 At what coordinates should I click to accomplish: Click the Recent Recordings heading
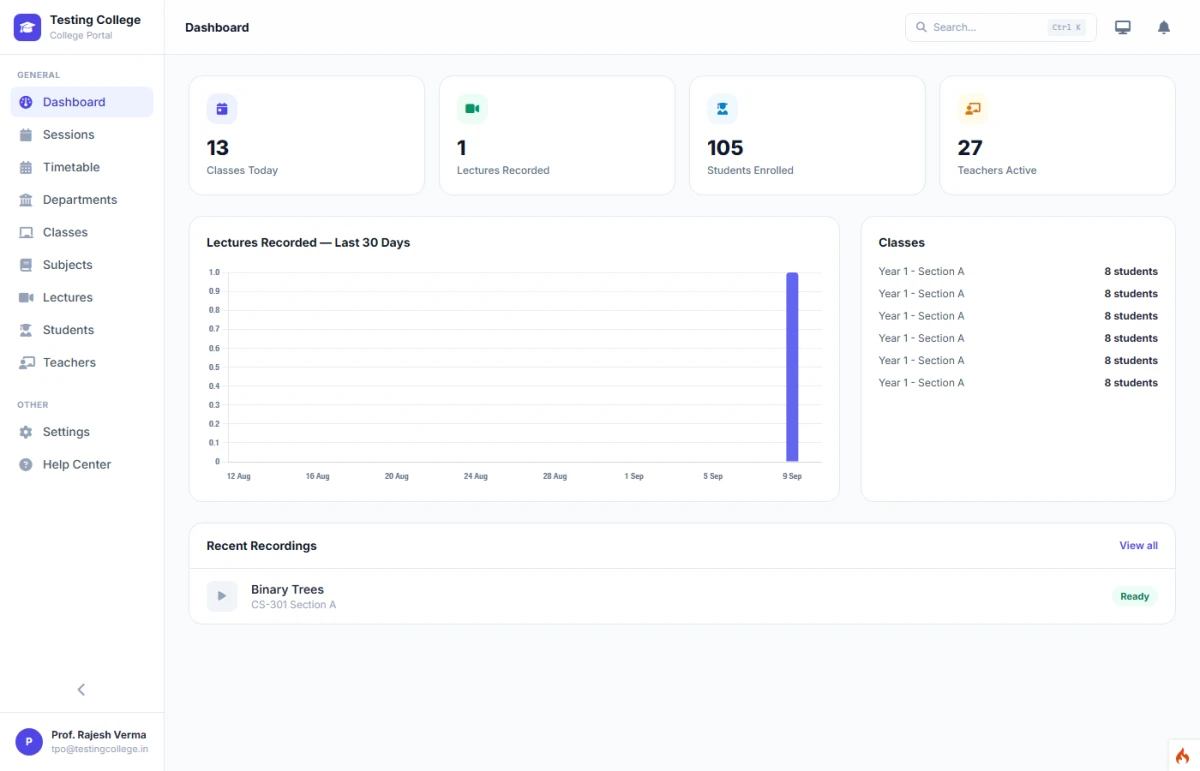click(x=261, y=546)
